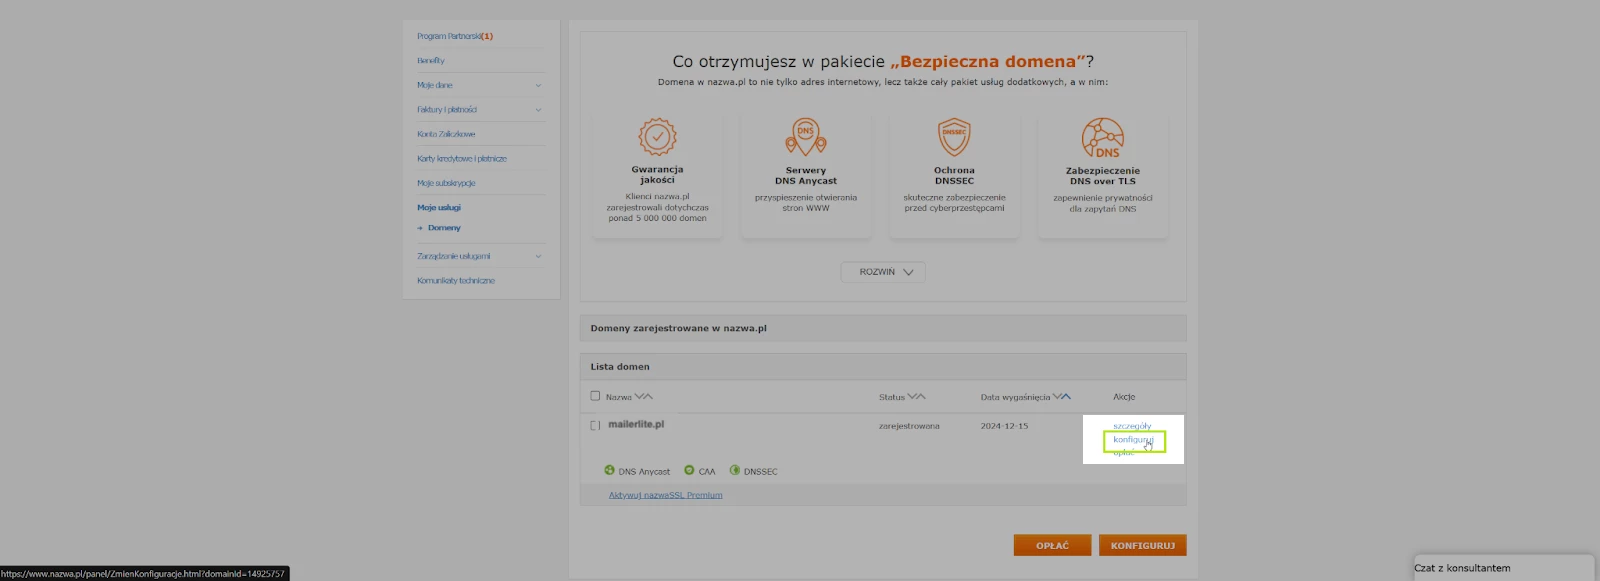Click the Gwarancja jakości badge icon

(x=657, y=137)
